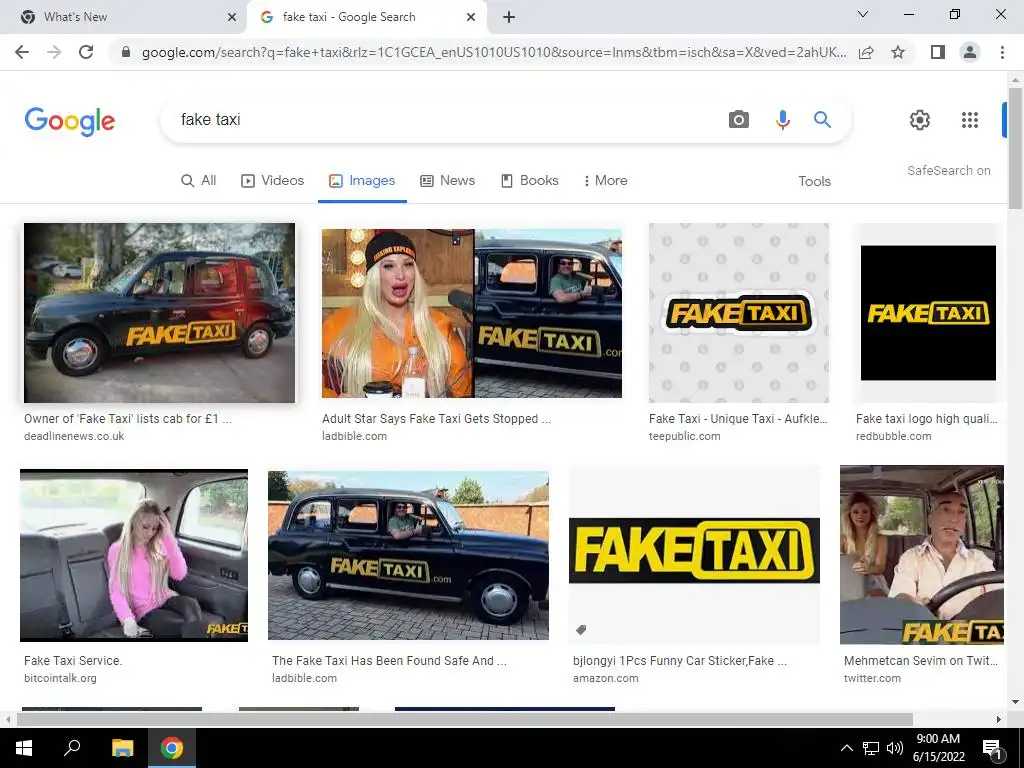Open the bitcointalk.org image result
The width and height of the screenshot is (1024, 768).
[134, 555]
